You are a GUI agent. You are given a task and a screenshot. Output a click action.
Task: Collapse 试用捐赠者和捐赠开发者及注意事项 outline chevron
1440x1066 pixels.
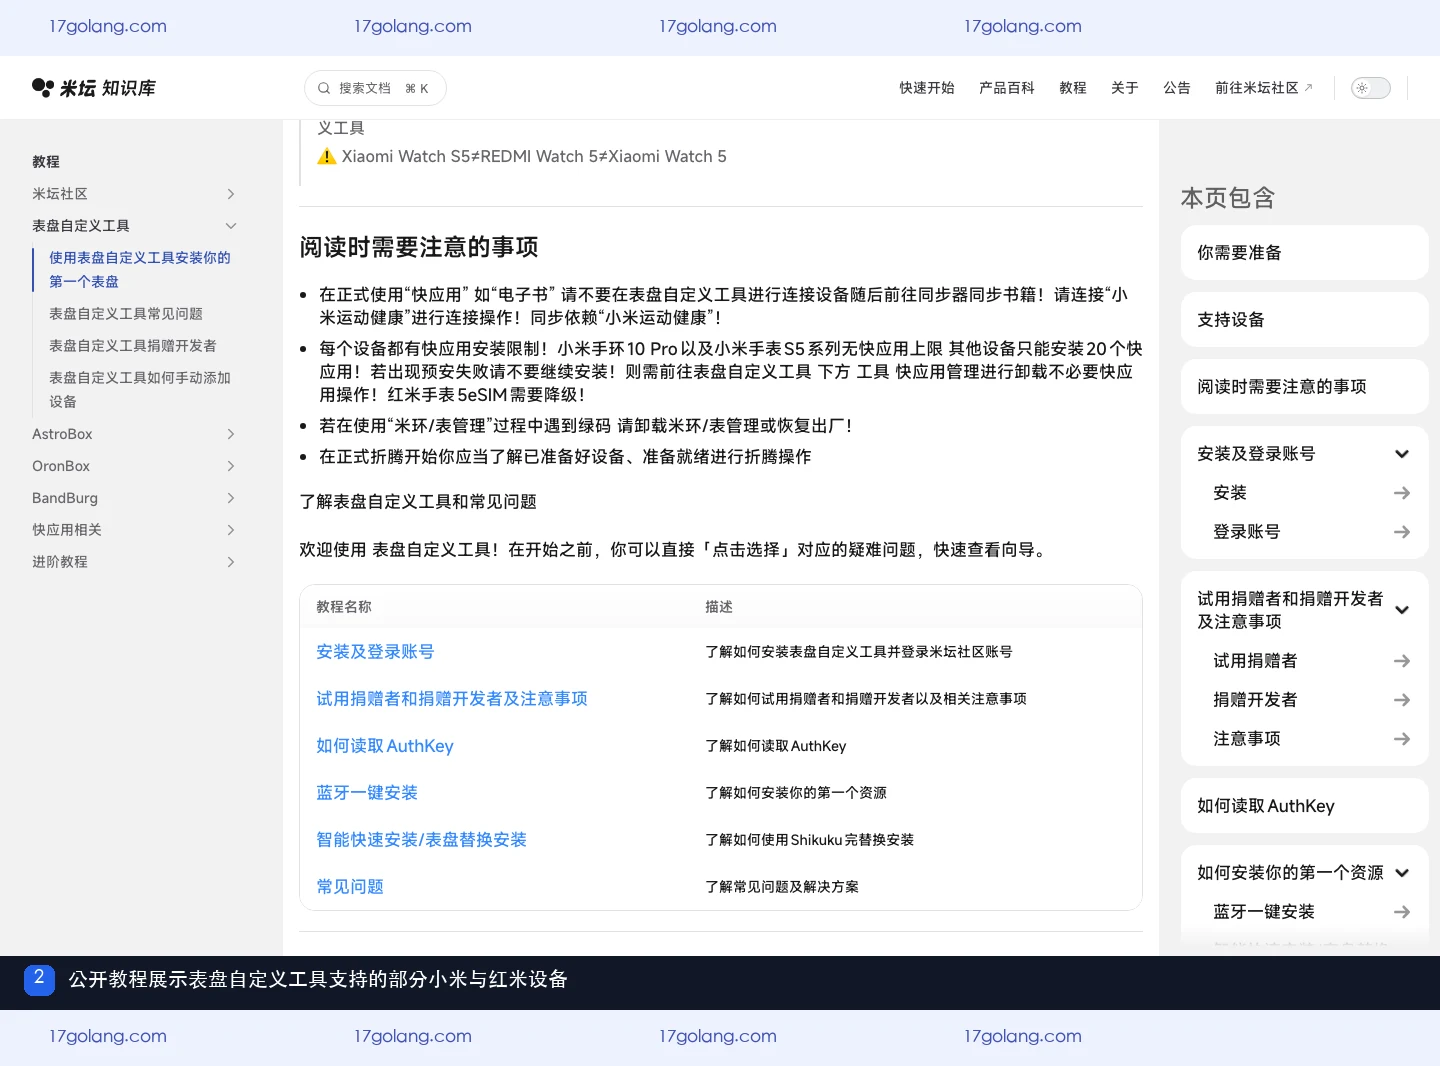[x=1402, y=610]
